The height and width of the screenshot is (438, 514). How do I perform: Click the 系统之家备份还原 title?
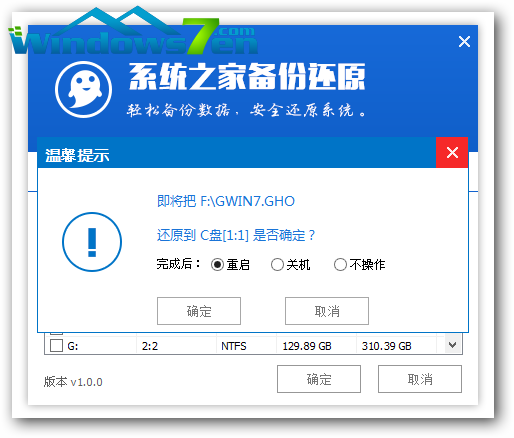tap(247, 77)
